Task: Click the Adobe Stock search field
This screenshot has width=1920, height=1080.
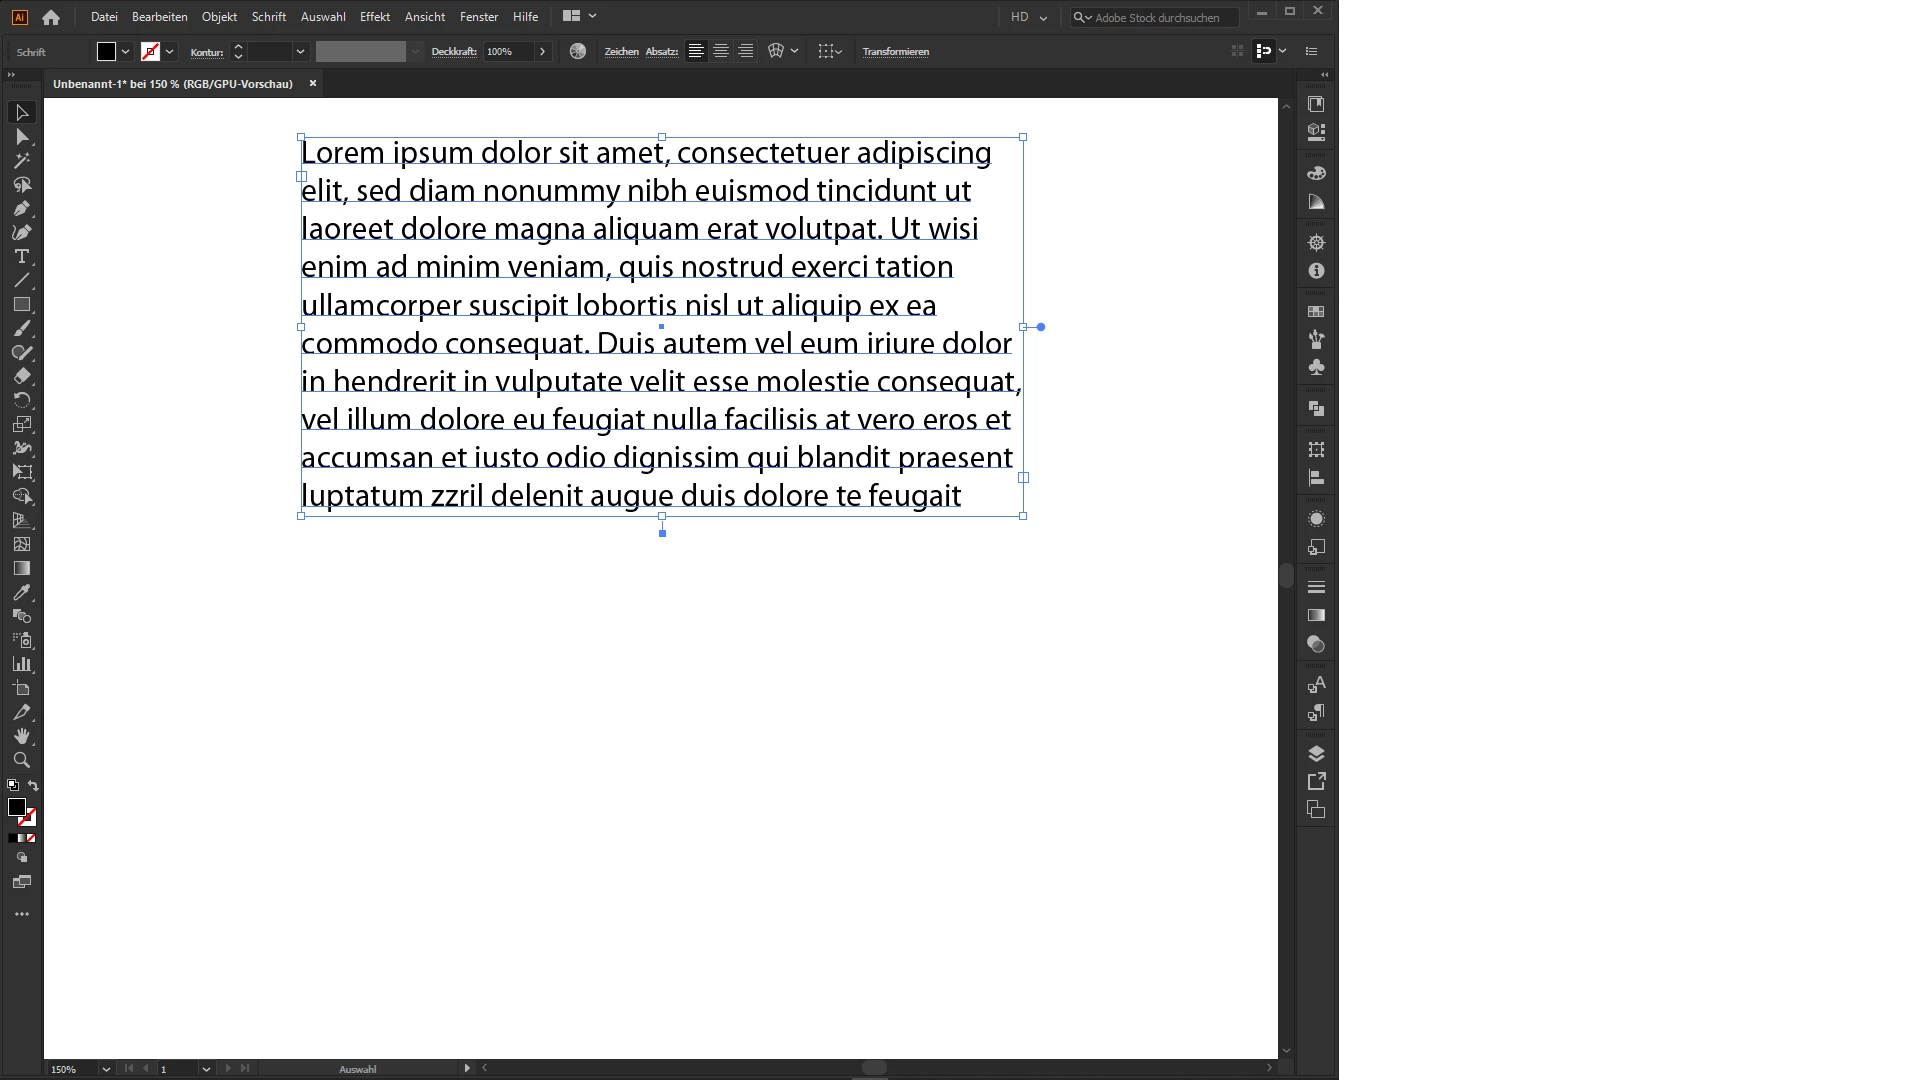Action: [1160, 17]
